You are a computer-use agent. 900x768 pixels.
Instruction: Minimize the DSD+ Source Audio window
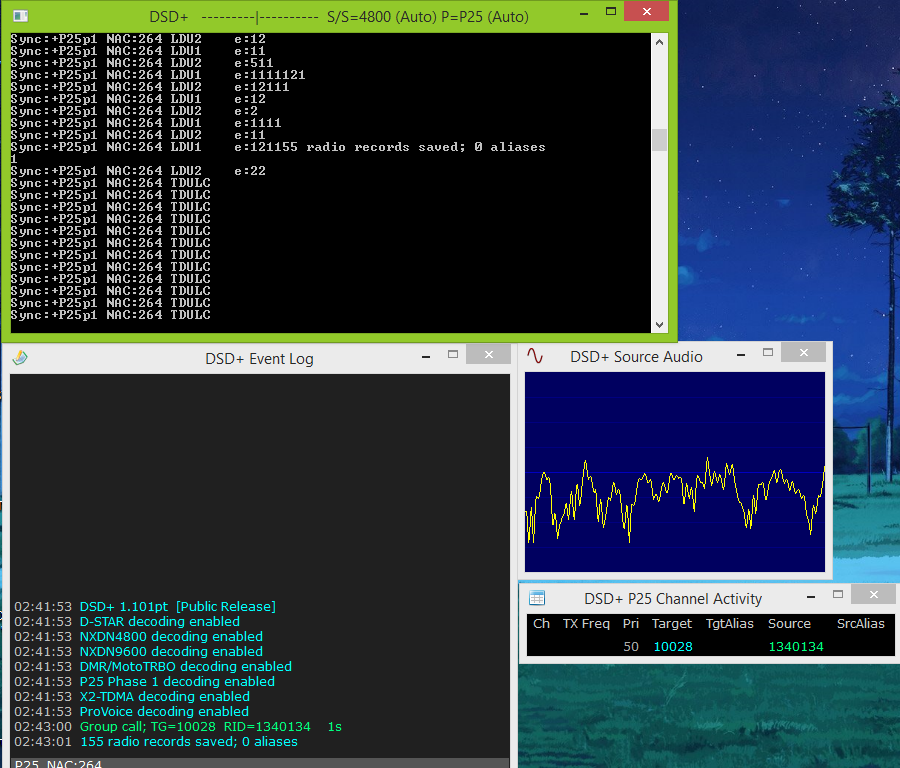[x=741, y=354]
